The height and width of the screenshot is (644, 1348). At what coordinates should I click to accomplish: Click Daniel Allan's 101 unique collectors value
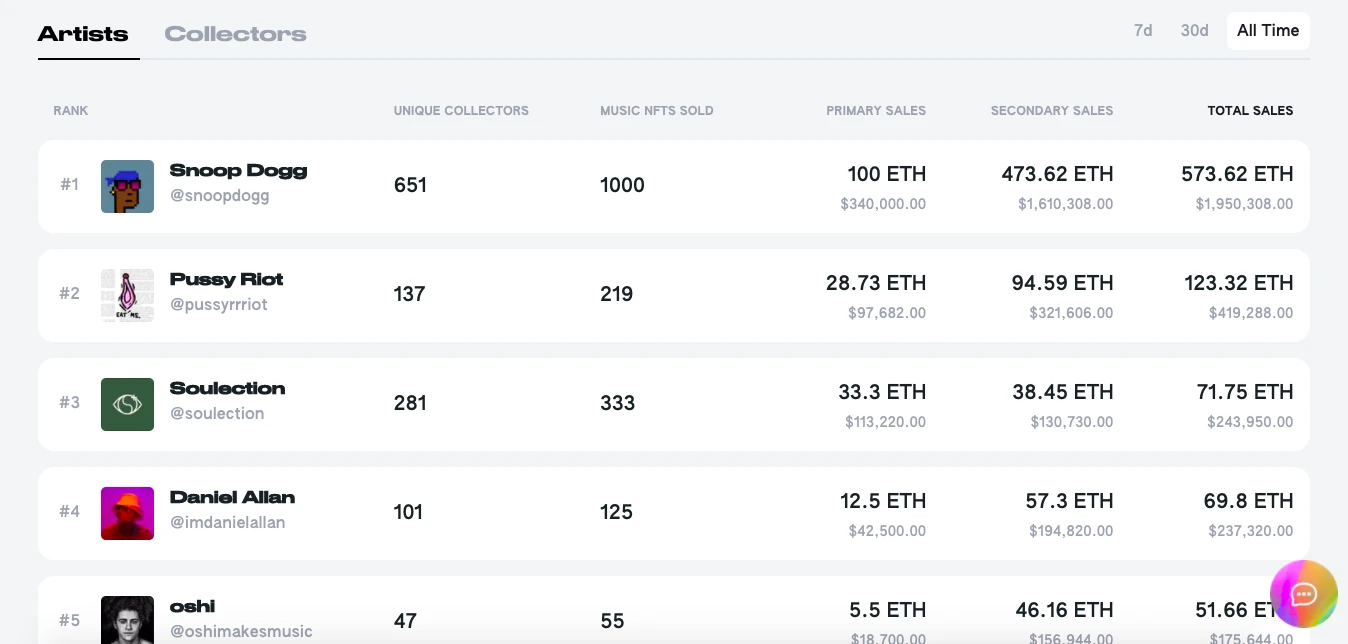pos(408,512)
